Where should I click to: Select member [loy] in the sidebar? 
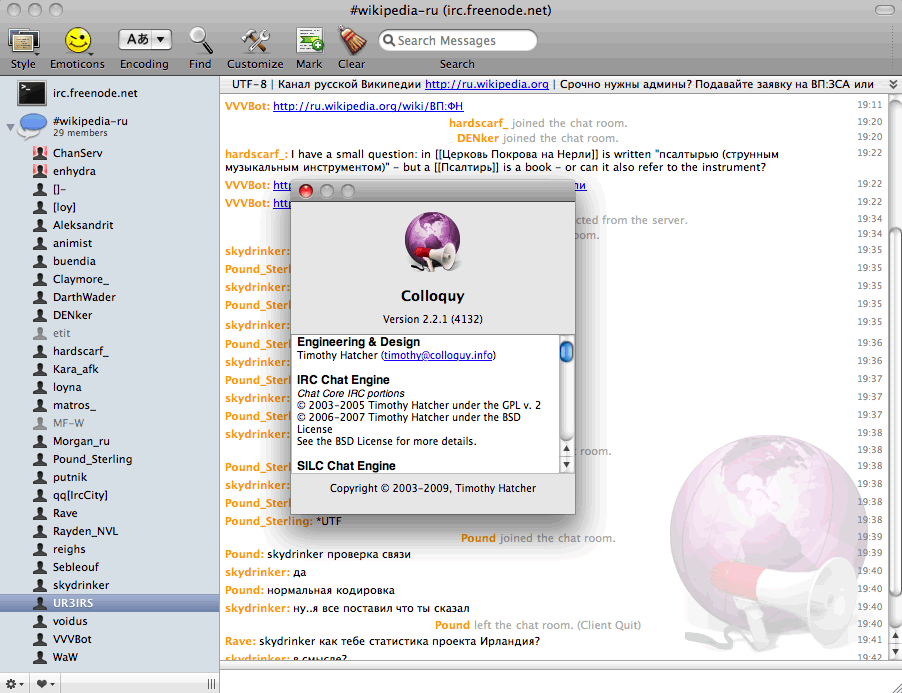[x=109, y=207]
